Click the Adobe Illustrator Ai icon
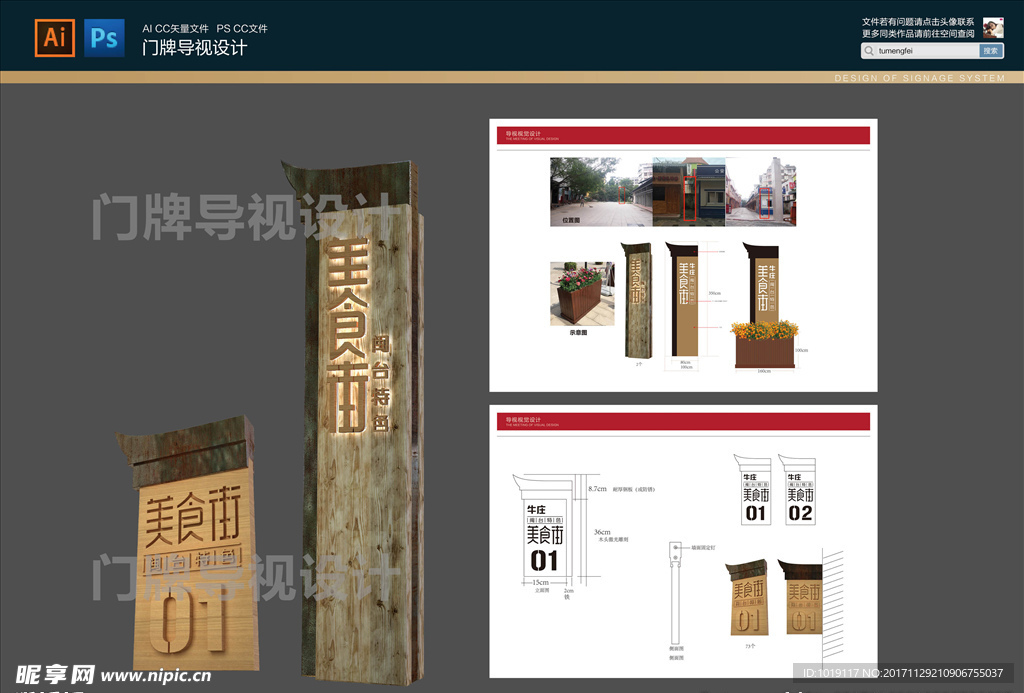 tap(54, 38)
